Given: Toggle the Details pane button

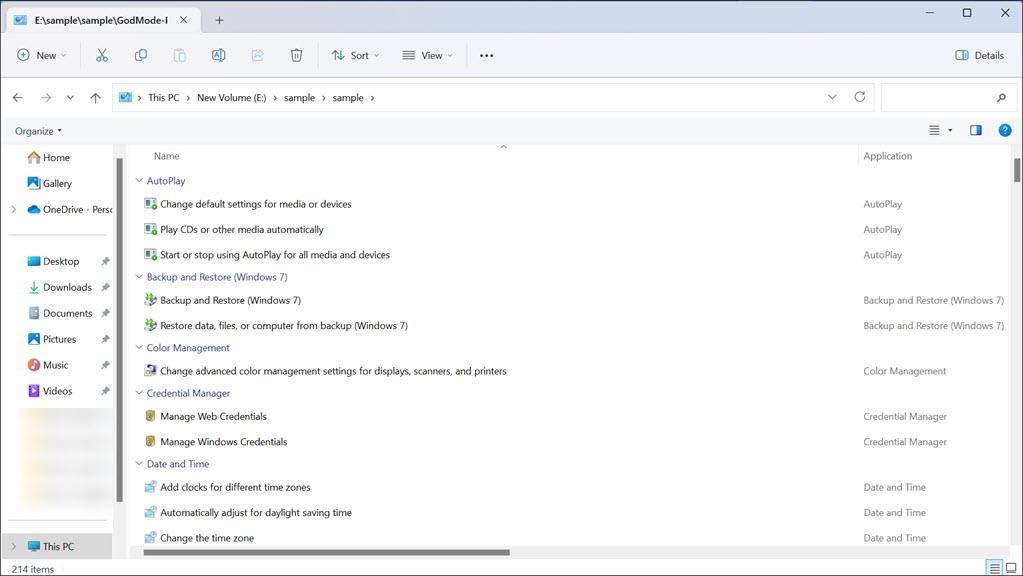Looking at the screenshot, I should tap(979, 56).
